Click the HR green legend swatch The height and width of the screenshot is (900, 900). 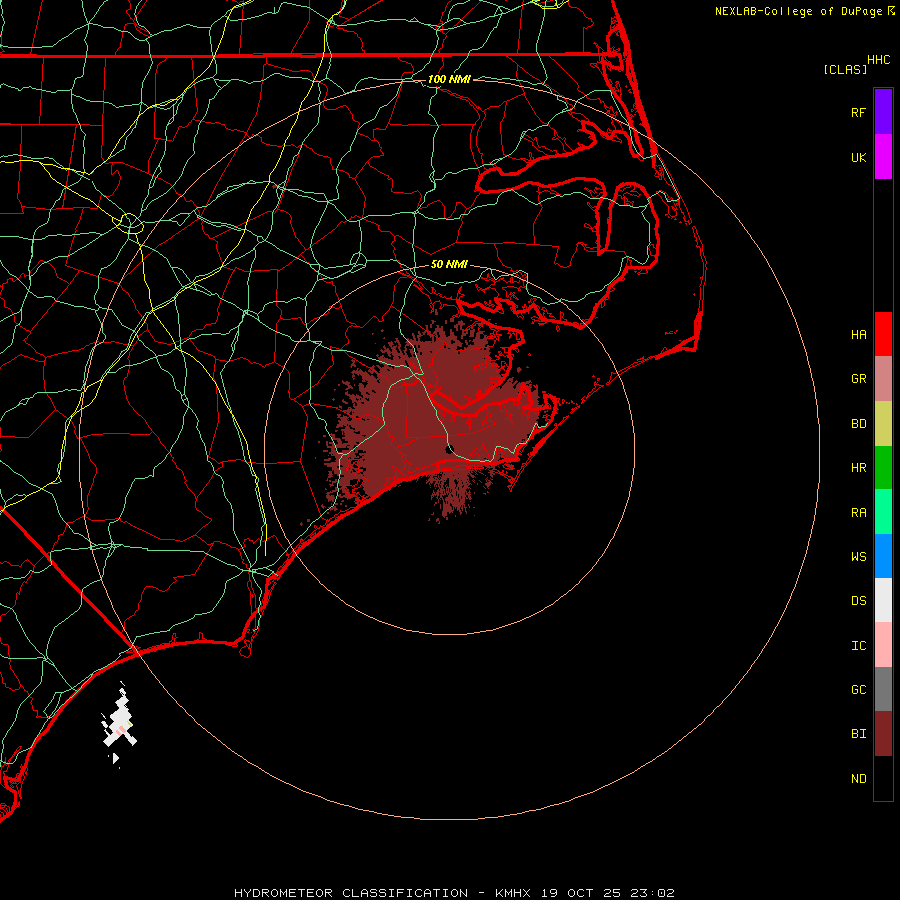point(883,468)
